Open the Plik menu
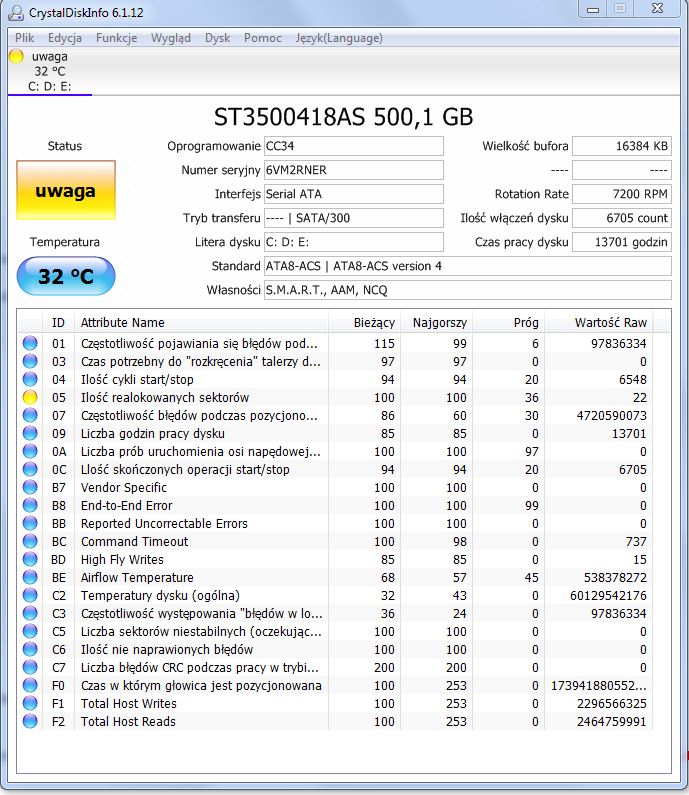This screenshot has height=795, width=689. coord(24,38)
